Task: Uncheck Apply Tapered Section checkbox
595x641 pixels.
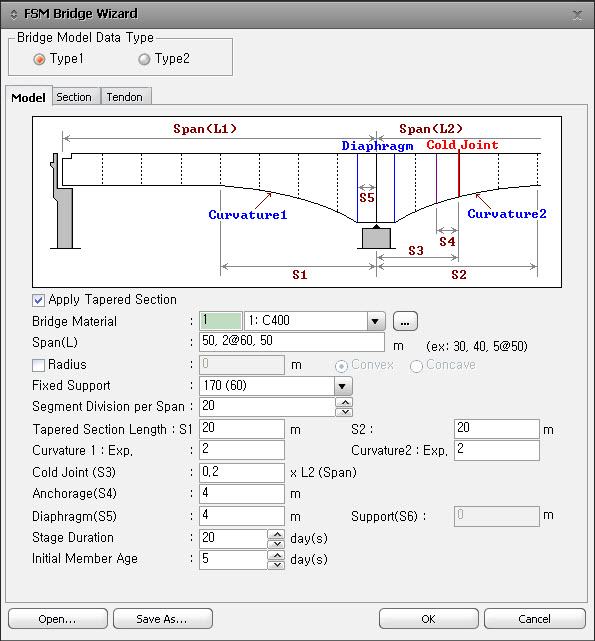Action: pyautogui.click(x=38, y=300)
